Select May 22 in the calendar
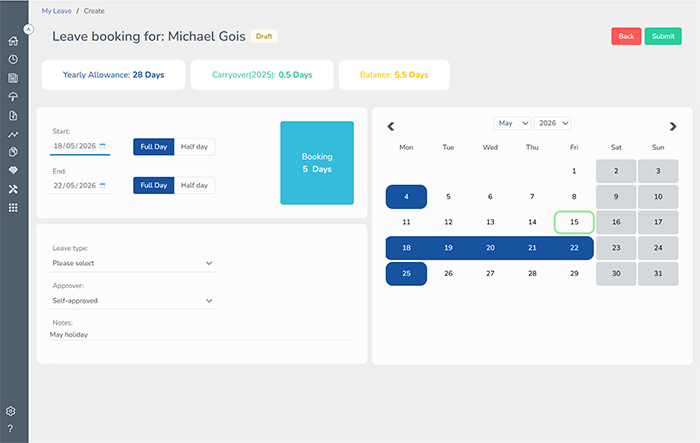Viewport: 700px width, 443px height. pos(574,248)
